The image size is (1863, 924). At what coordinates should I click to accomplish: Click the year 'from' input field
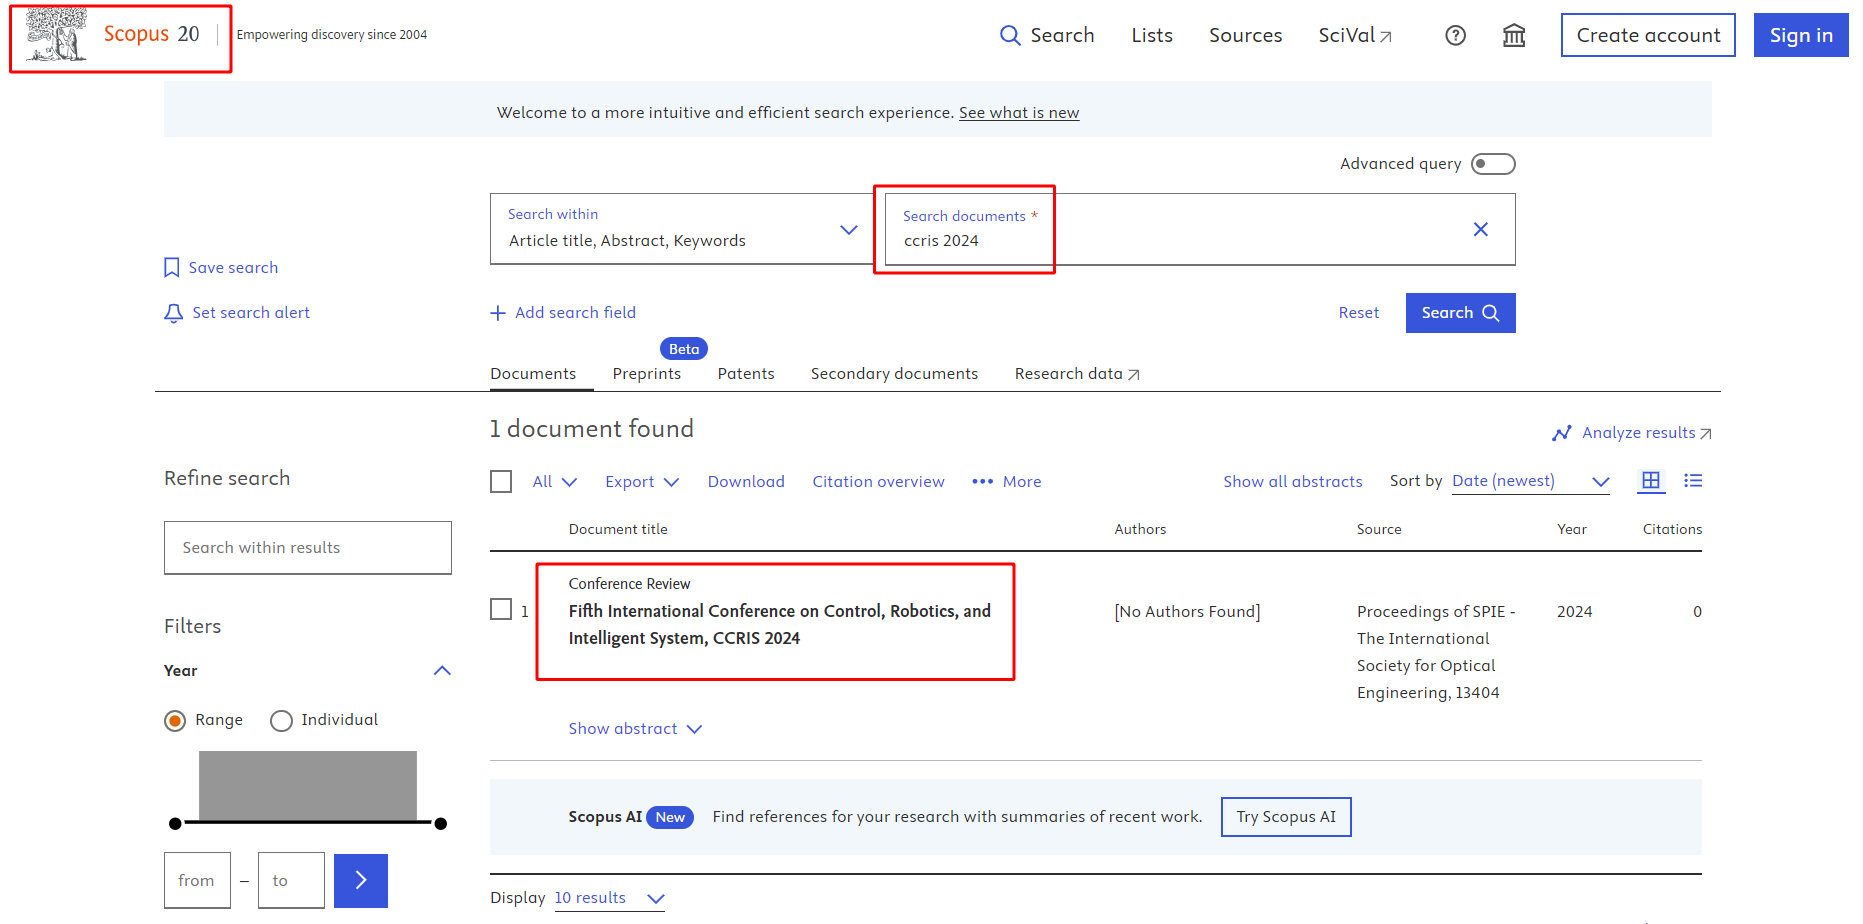tap(197, 880)
